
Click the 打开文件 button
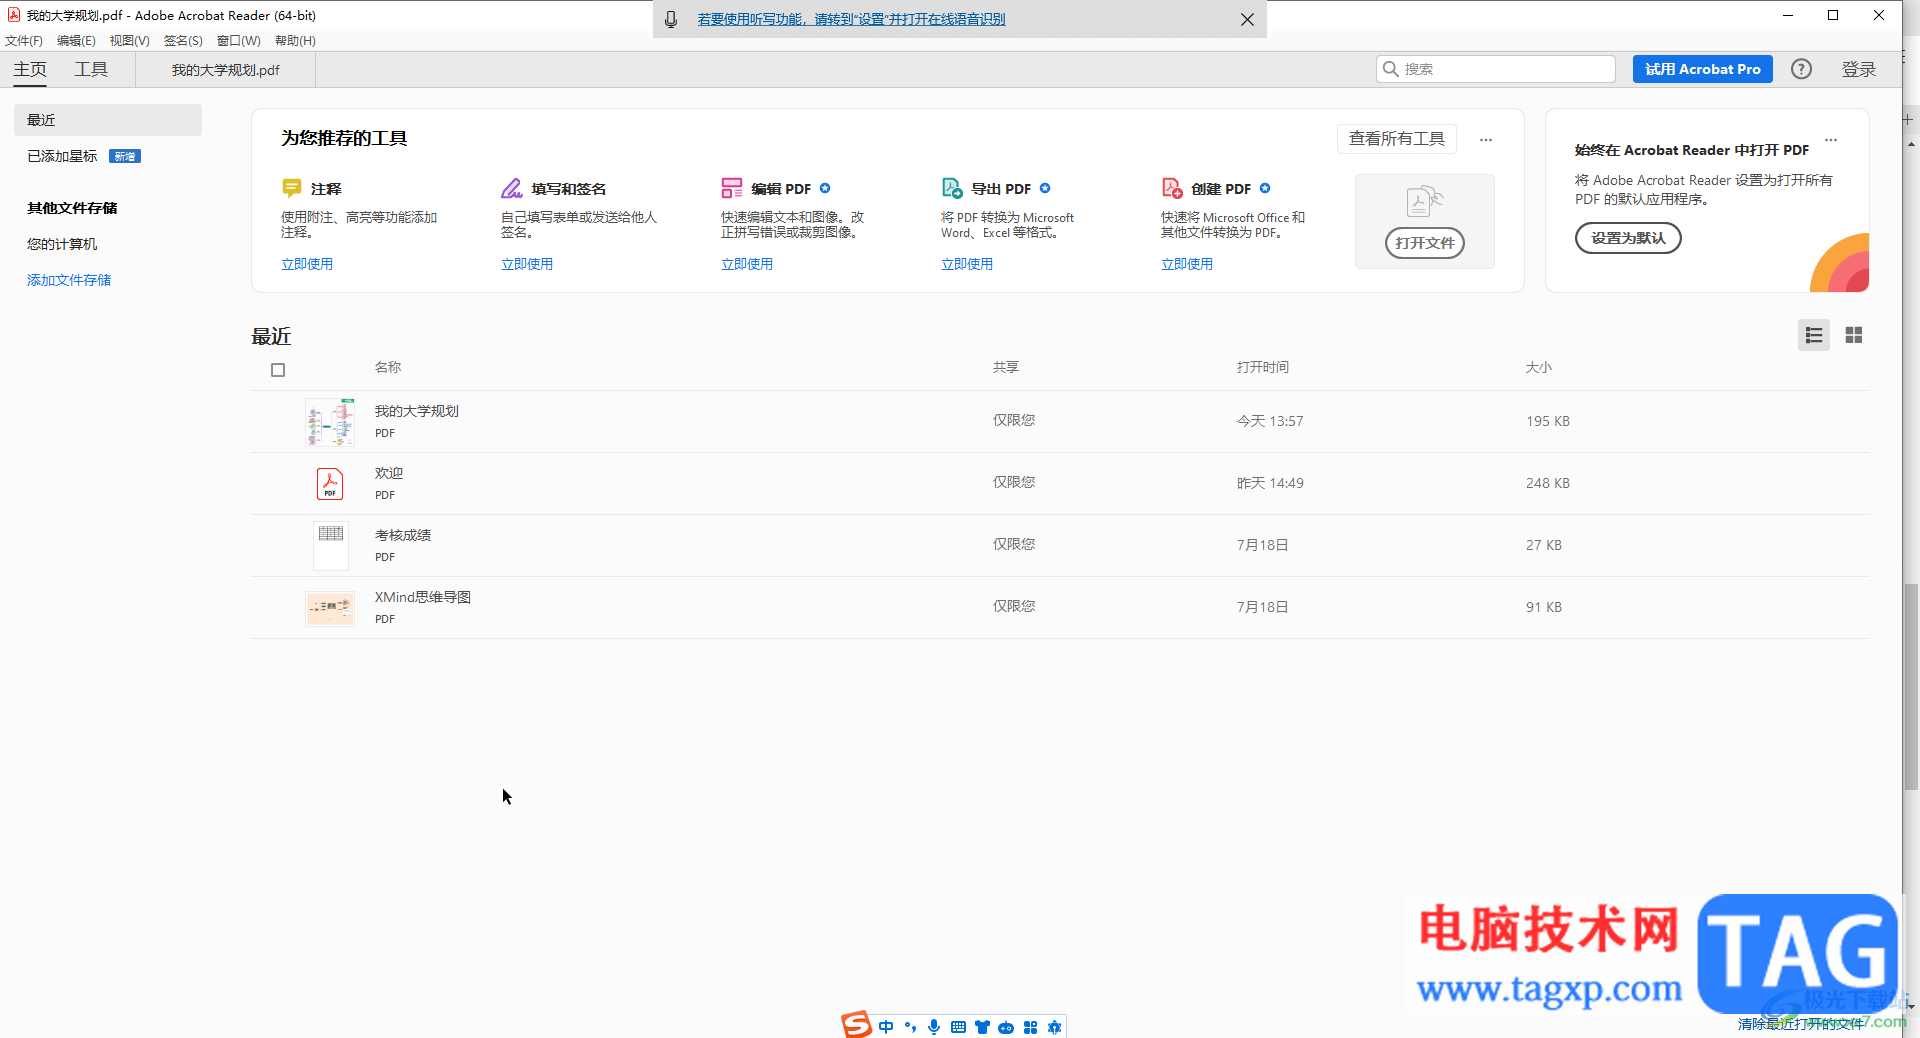[1424, 243]
